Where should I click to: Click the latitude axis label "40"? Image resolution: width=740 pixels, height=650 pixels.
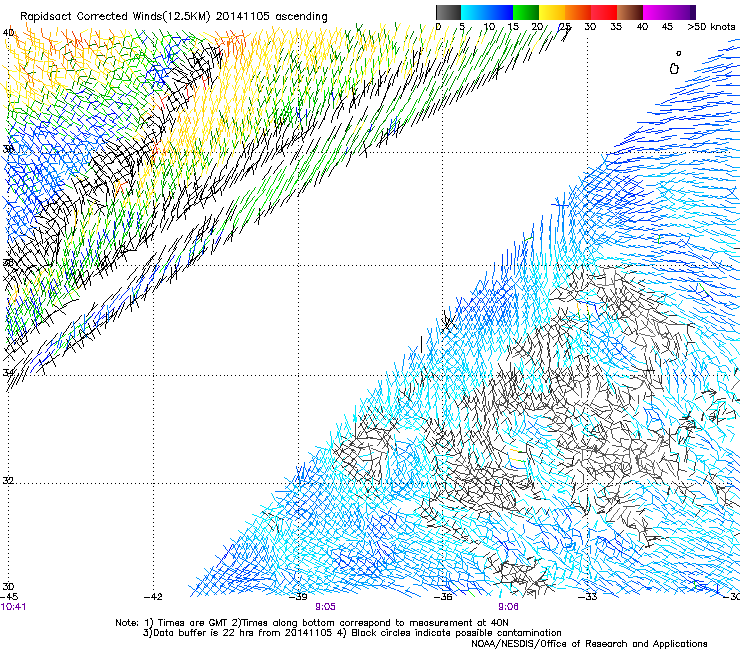(x=8, y=33)
